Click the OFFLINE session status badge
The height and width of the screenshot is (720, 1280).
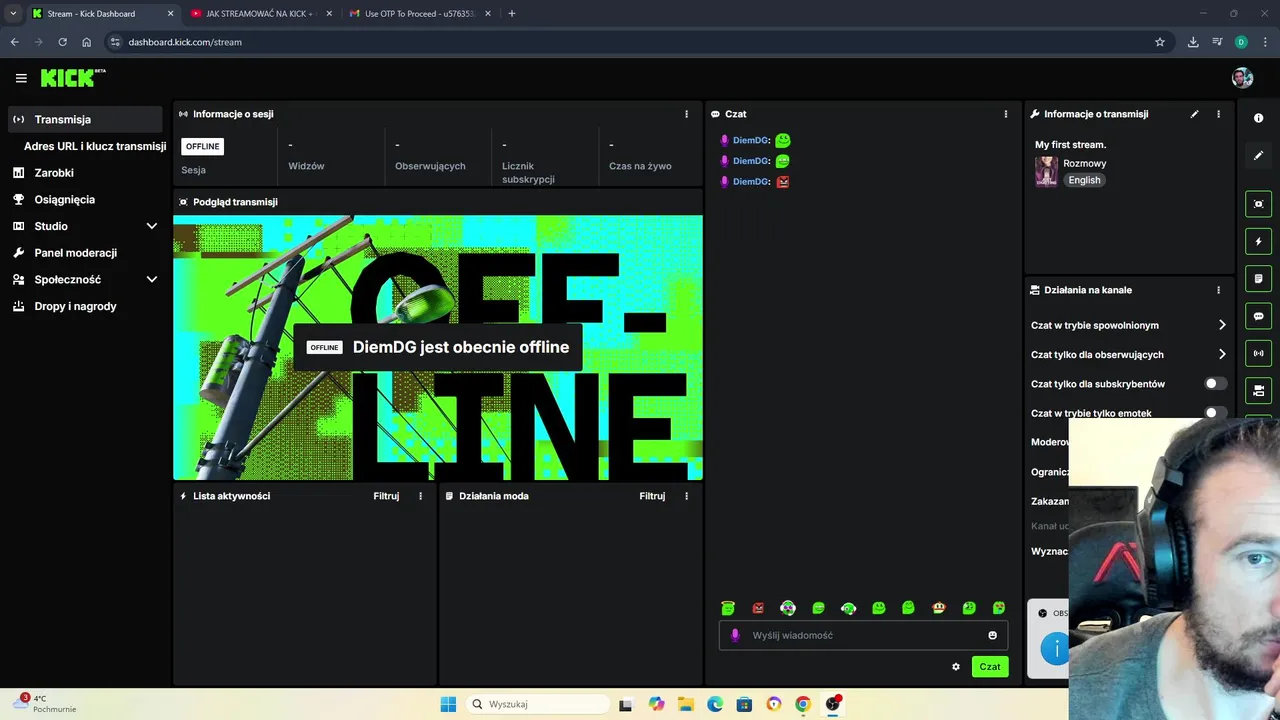[x=202, y=146]
